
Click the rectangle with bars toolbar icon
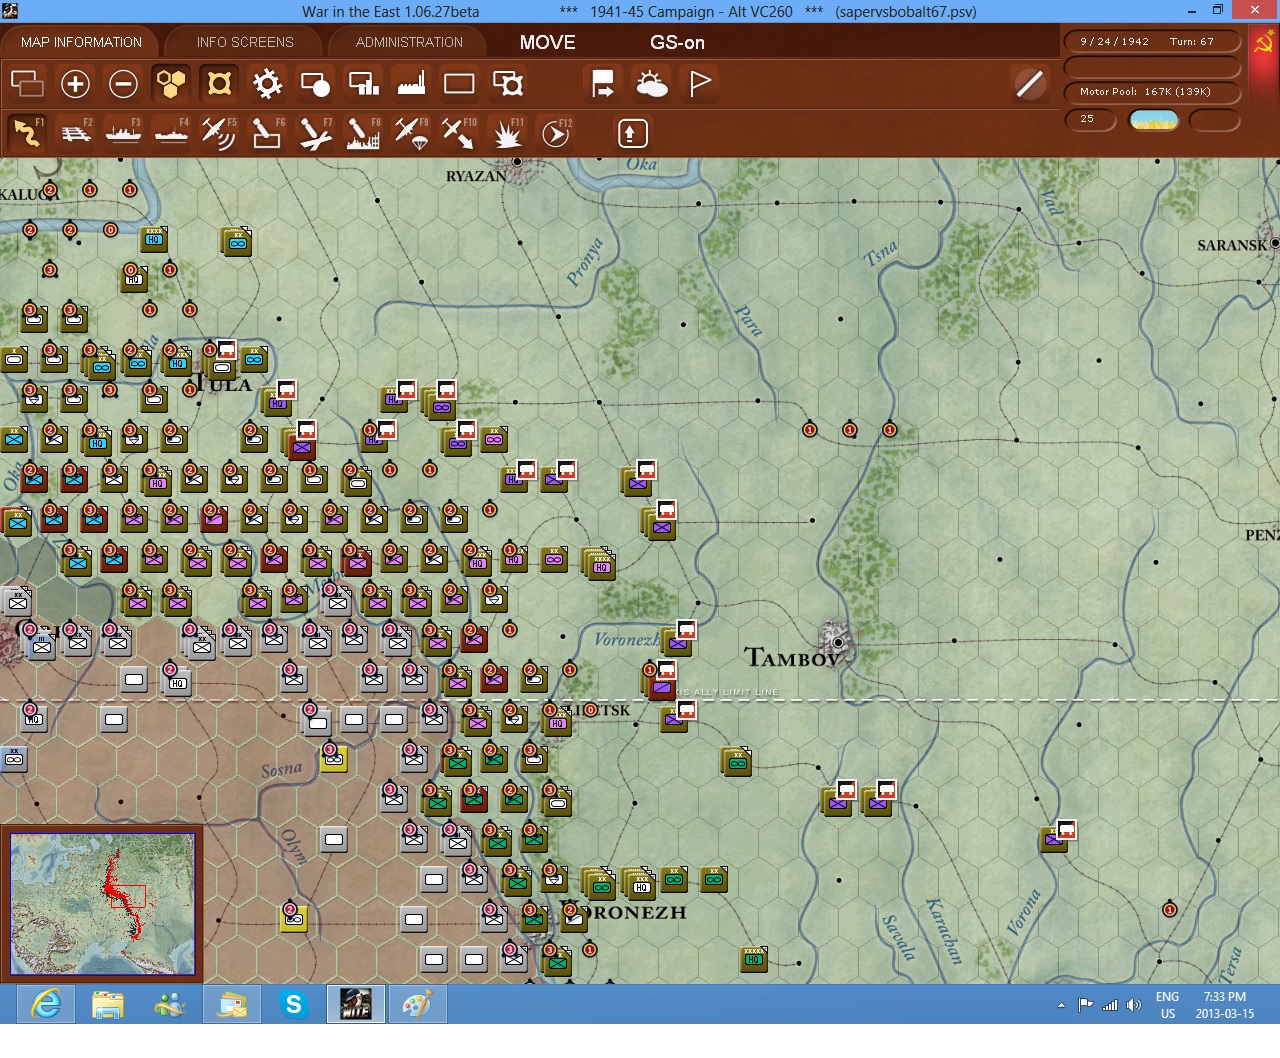[x=363, y=83]
